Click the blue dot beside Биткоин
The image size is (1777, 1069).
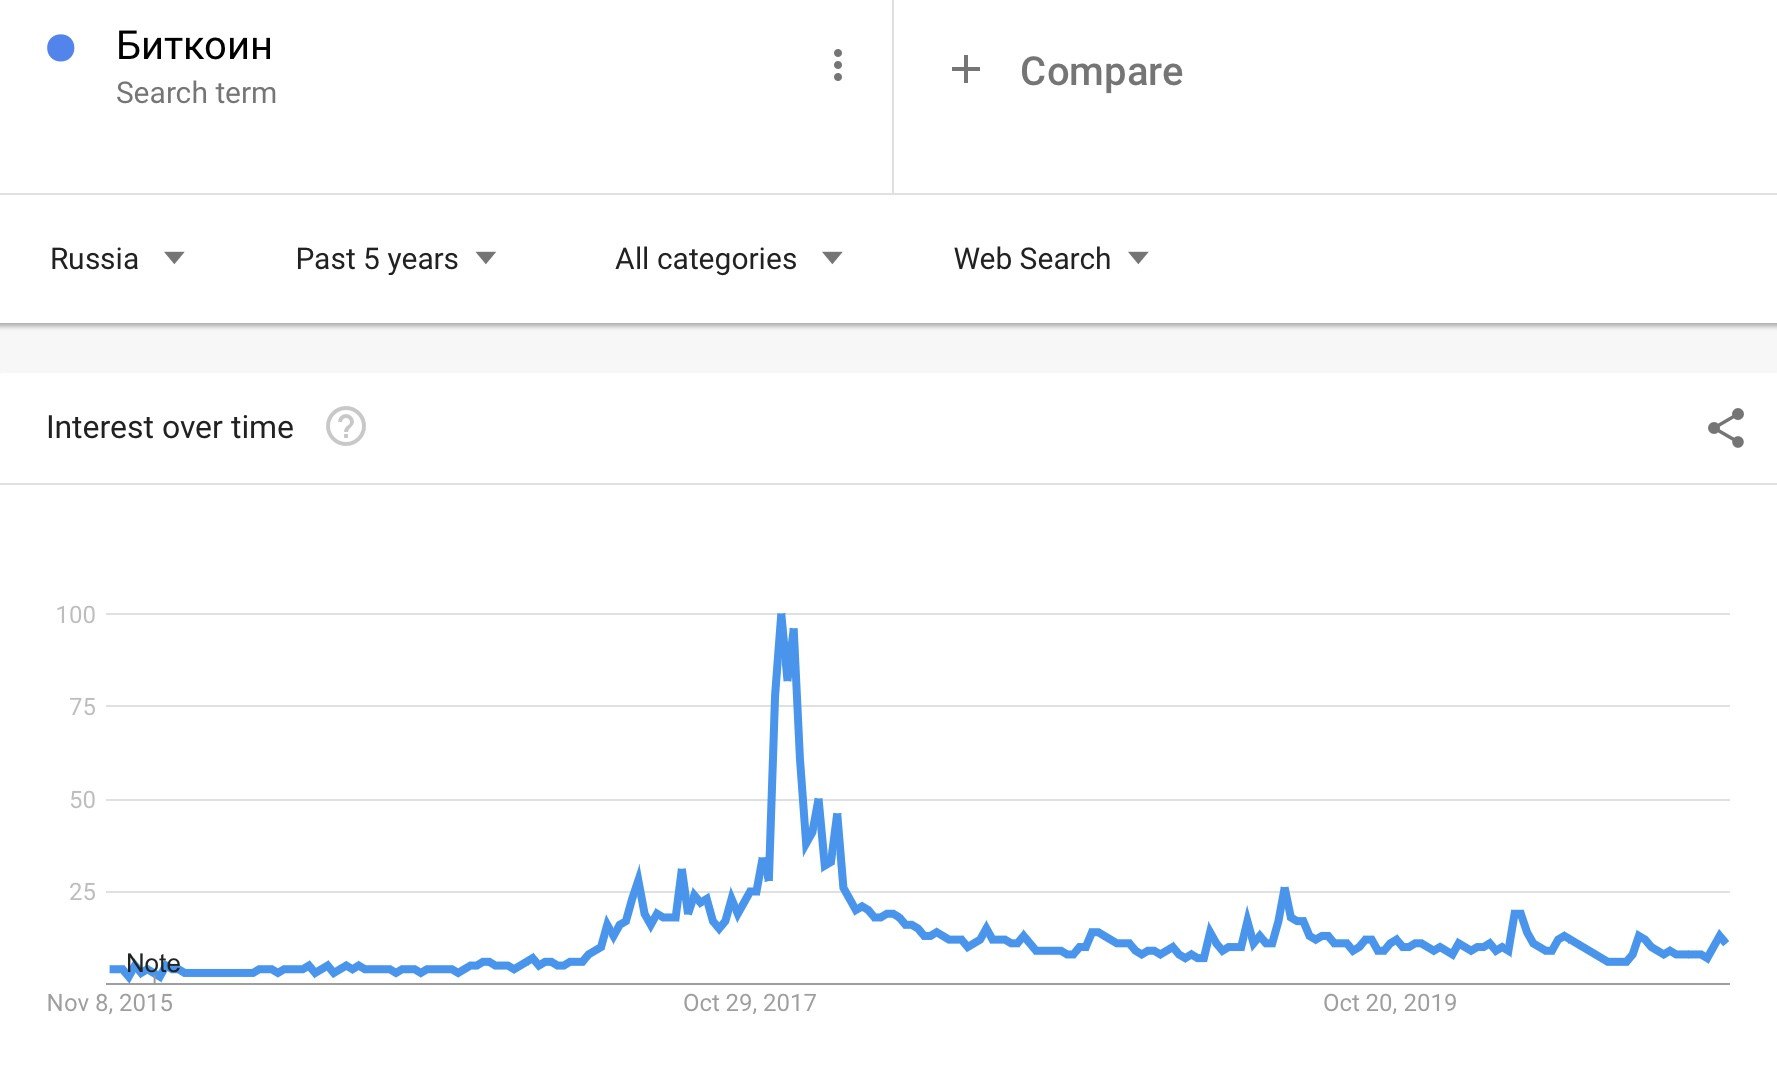61,48
